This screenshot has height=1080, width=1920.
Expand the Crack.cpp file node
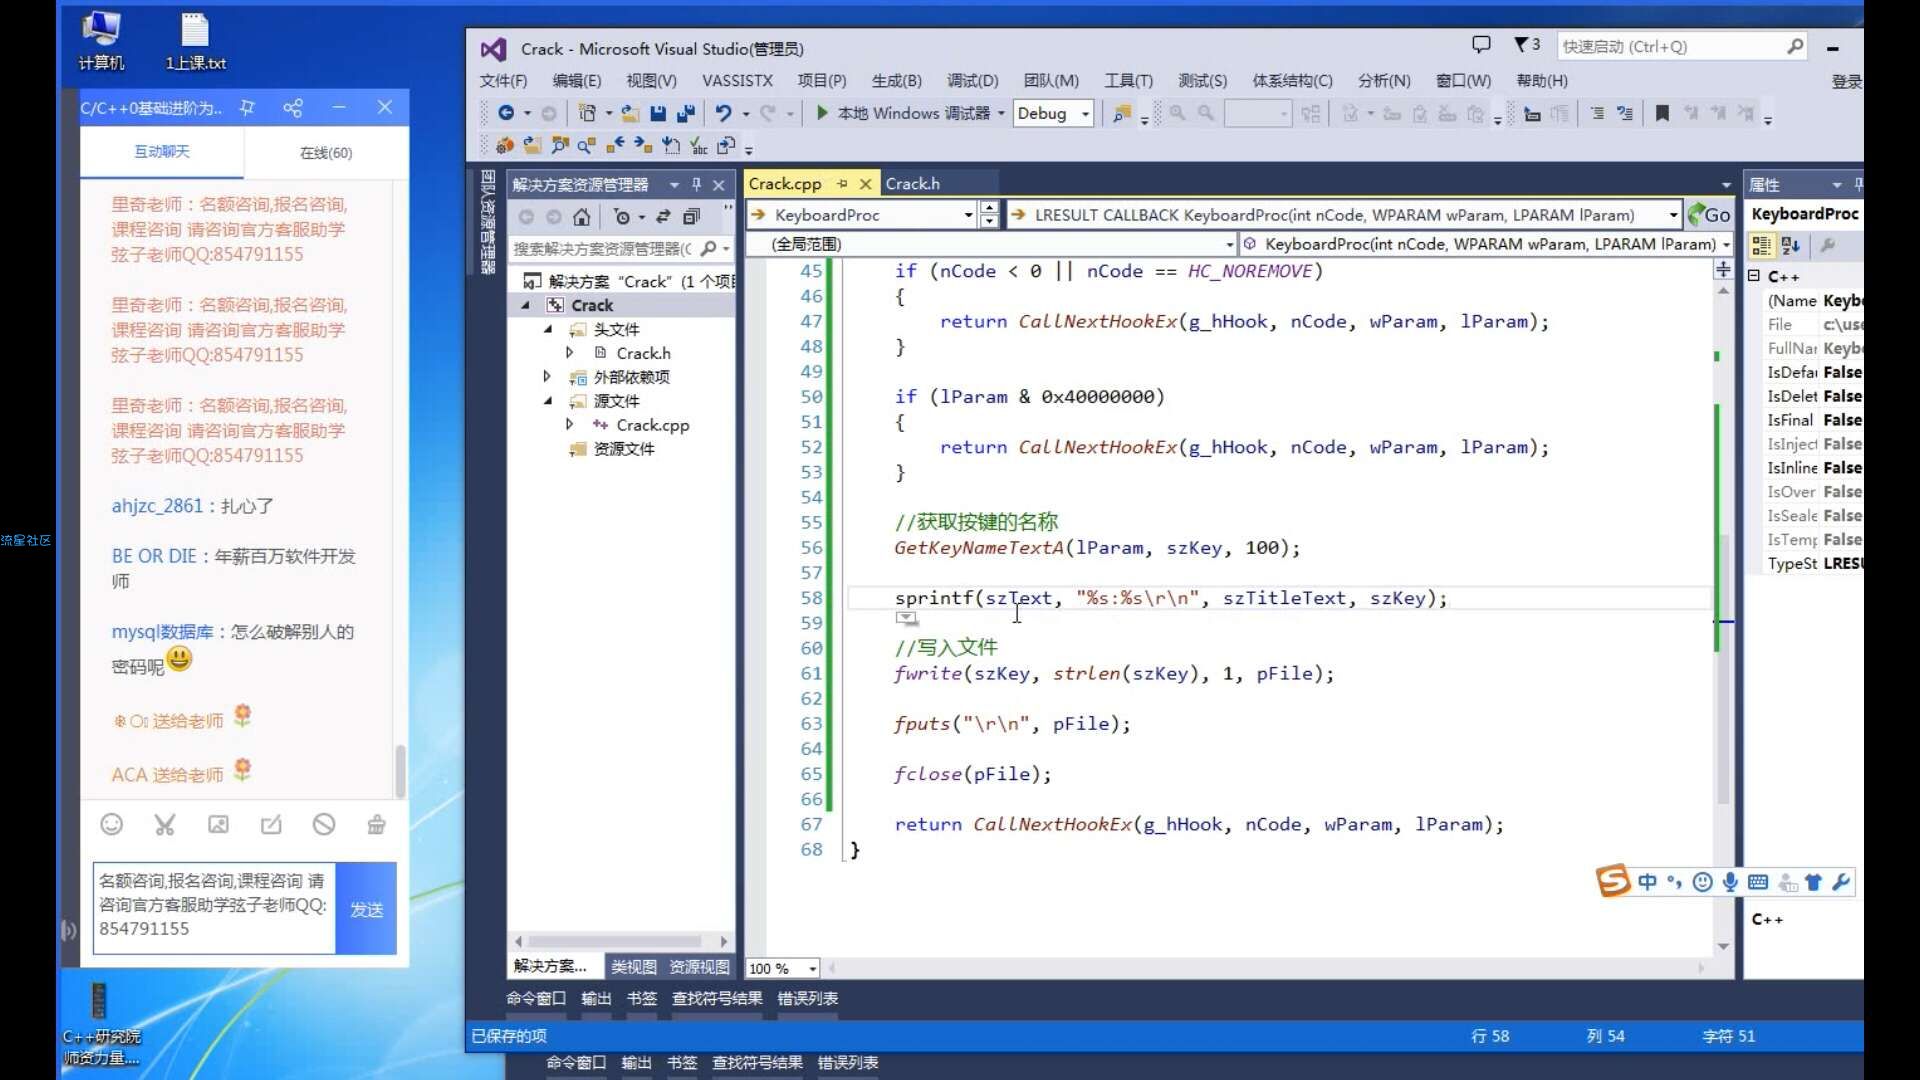(570, 425)
